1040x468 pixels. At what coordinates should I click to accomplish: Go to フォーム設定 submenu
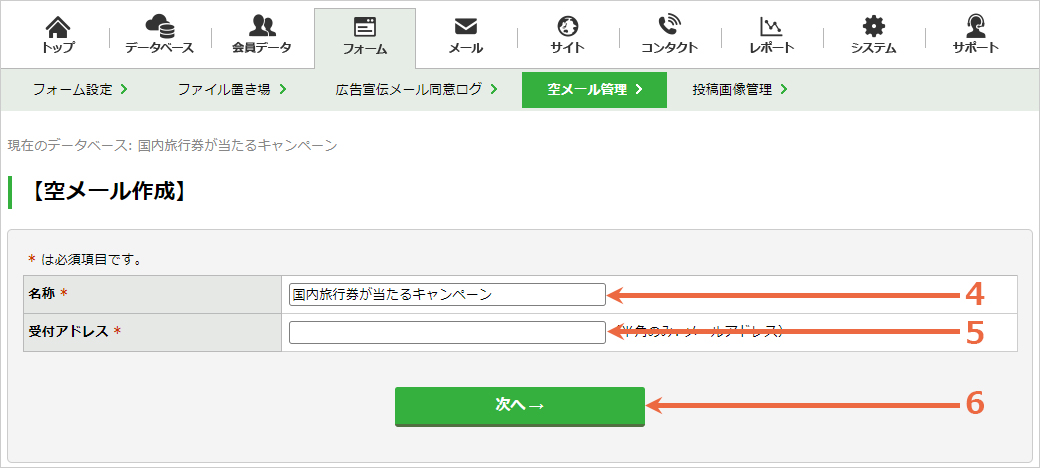(80, 89)
